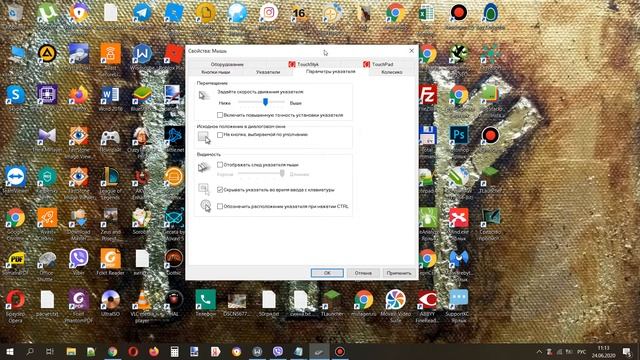
Task: Close the mouse properties dialog
Action: [x=411, y=51]
